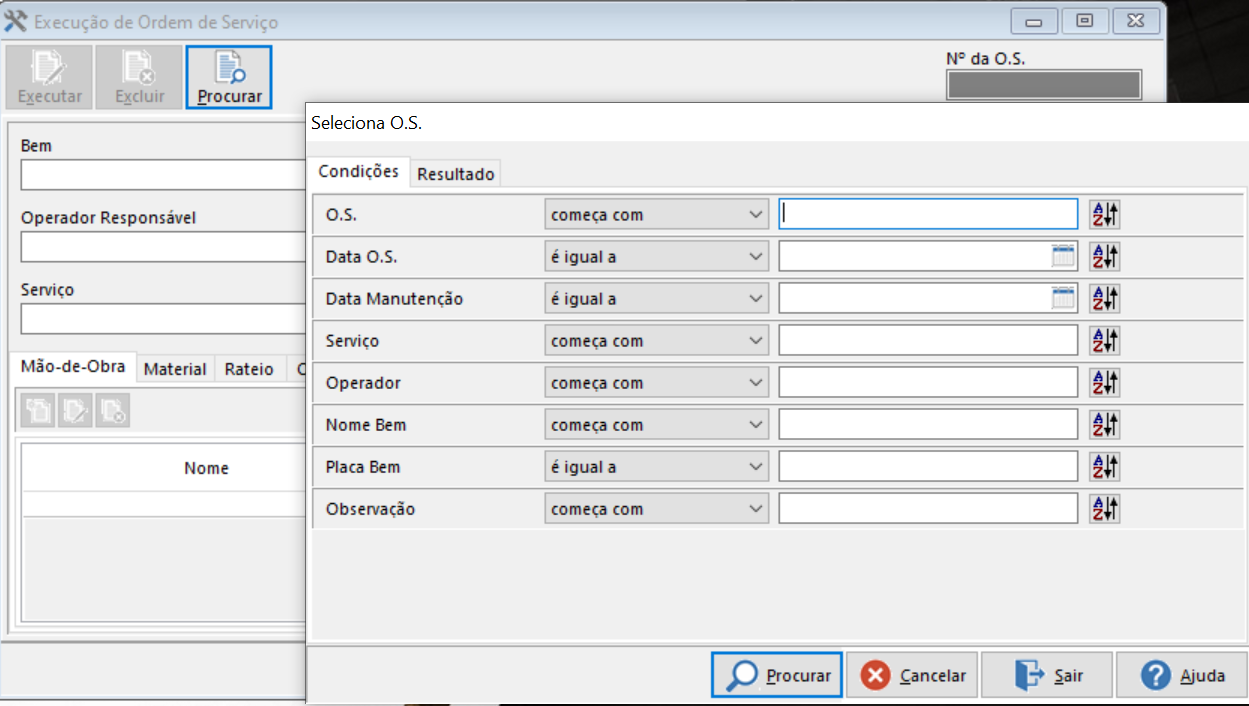
Task: Click the Bem field in main window
Action: 163,175
